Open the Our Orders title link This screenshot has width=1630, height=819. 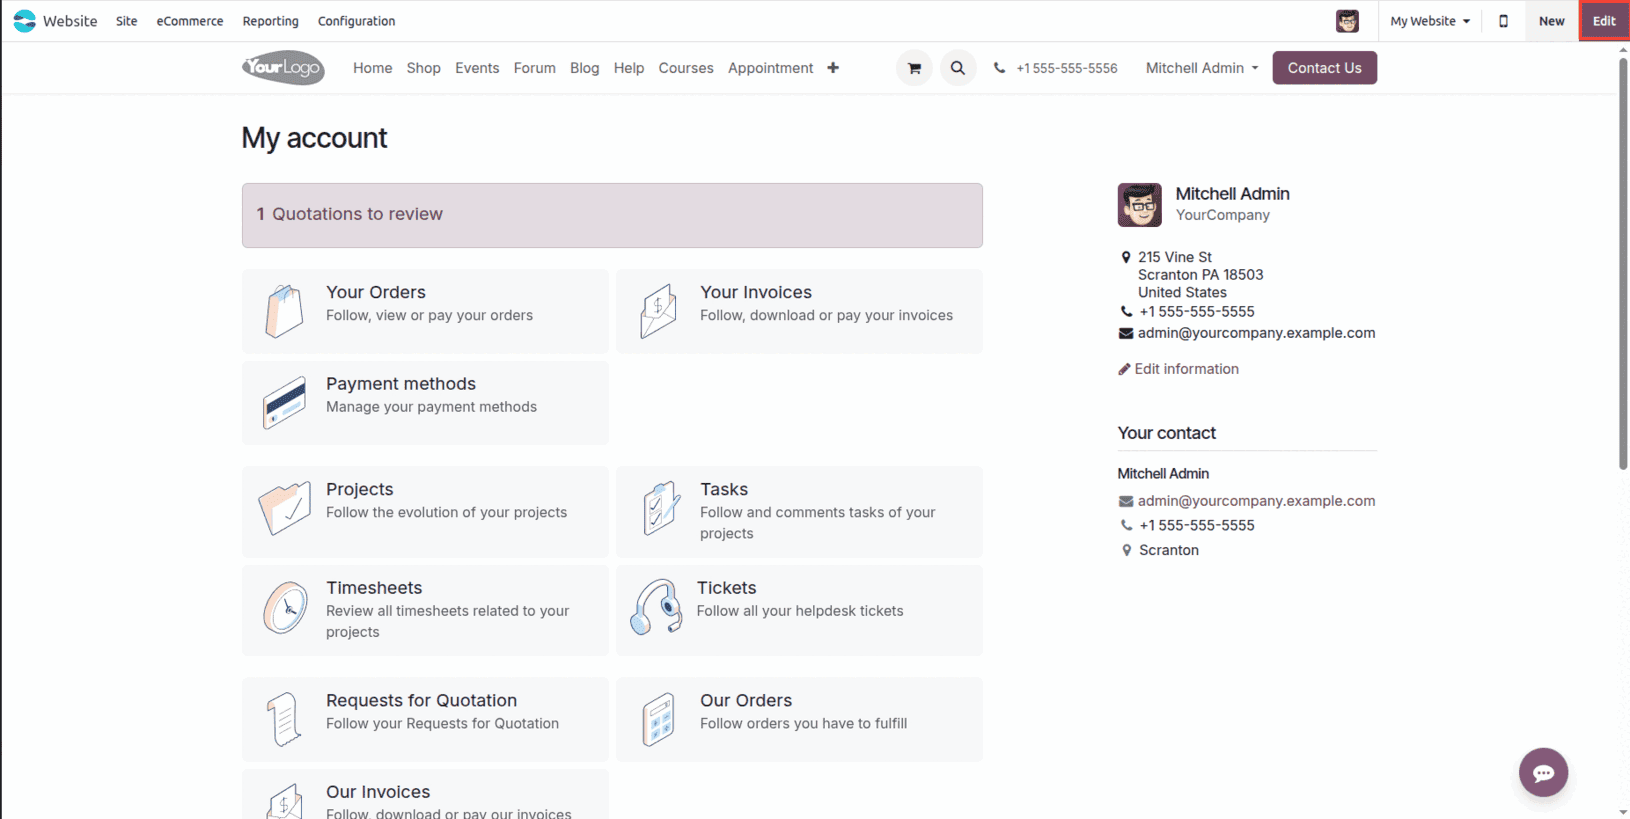click(746, 701)
